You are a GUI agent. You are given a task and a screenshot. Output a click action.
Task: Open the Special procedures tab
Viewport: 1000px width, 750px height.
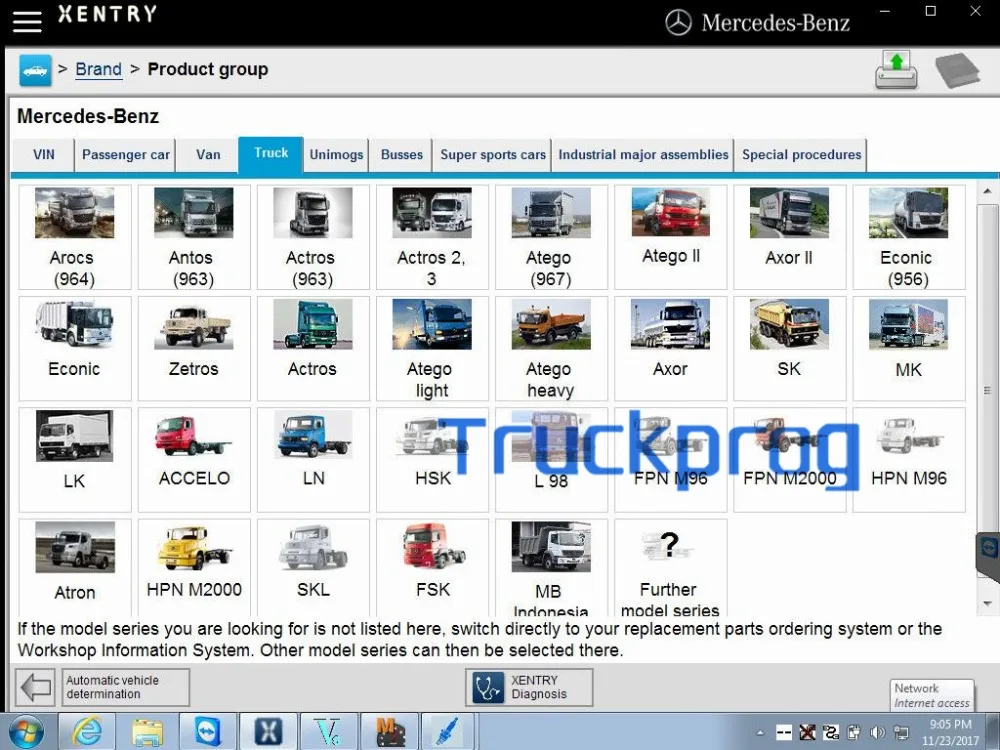[801, 155]
